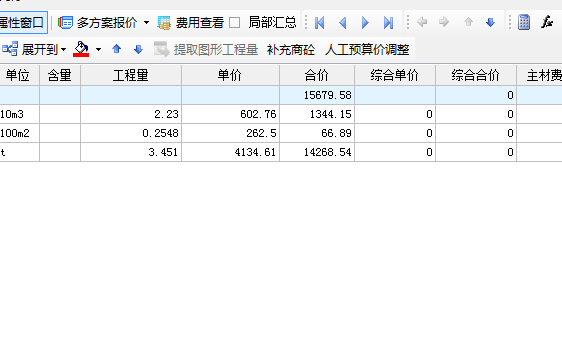
Task: Click the 主材费 column header
Action: (539, 75)
